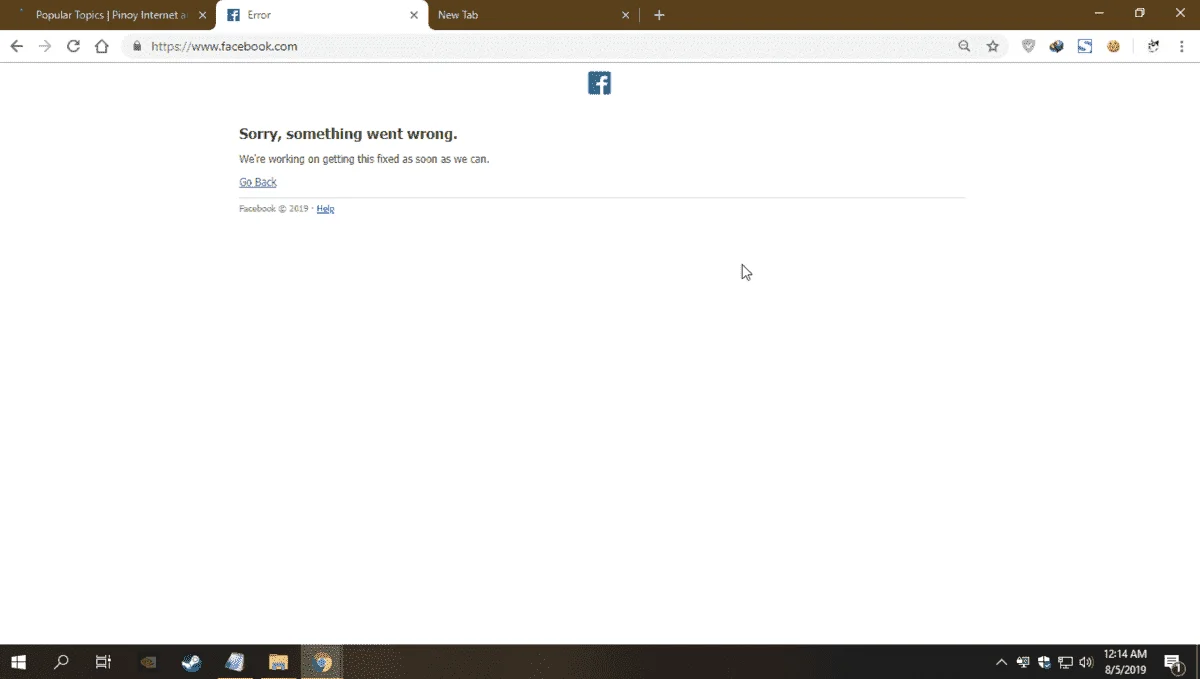Click the volume speaker tray icon

(1087, 662)
